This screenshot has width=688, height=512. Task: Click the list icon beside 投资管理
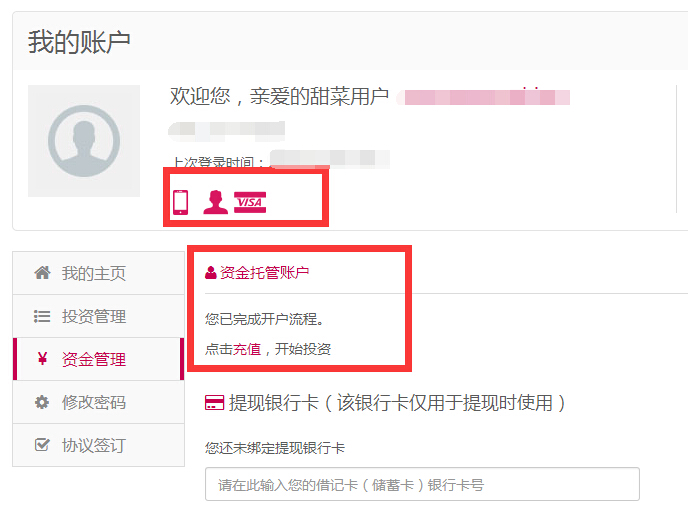pyautogui.click(x=42, y=316)
